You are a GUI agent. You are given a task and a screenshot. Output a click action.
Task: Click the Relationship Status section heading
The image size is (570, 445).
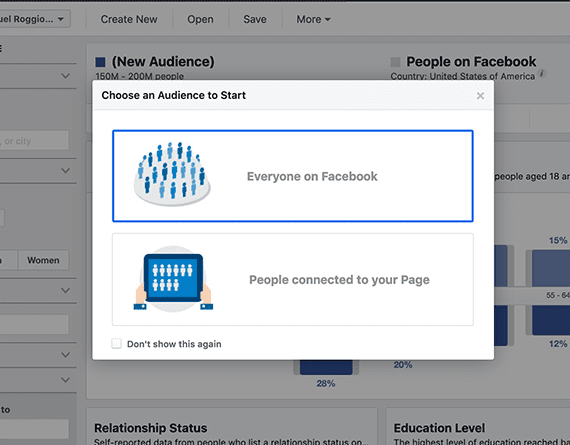(x=150, y=428)
